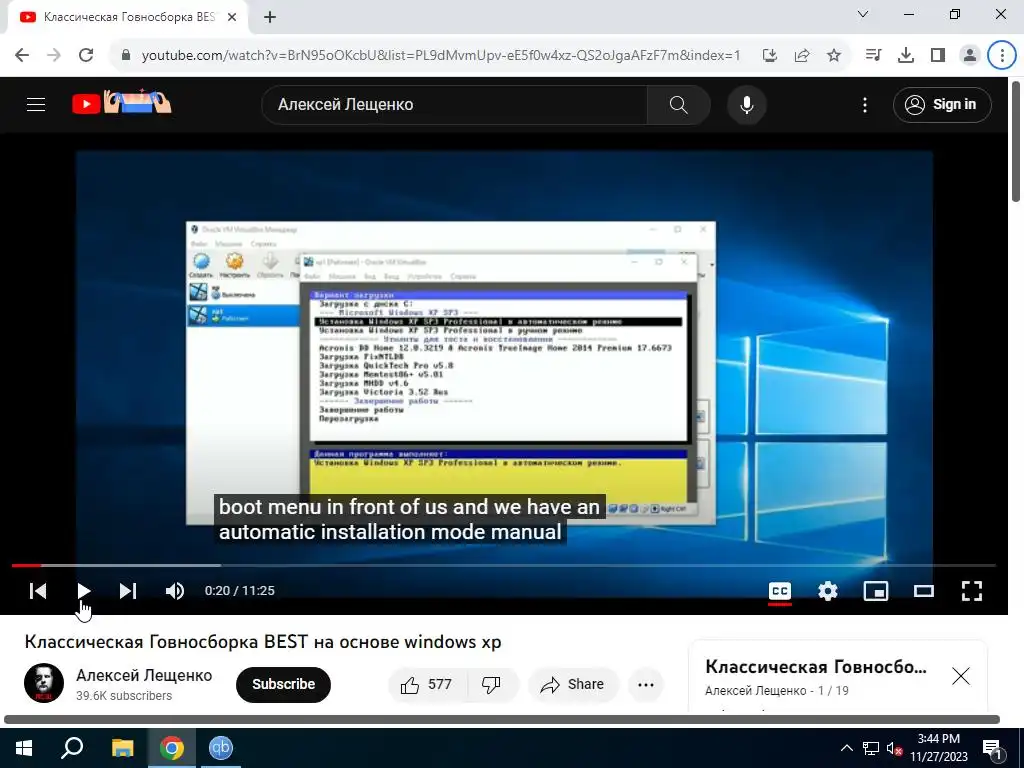Open the Алексей Лещенко channel avatar

(44, 683)
